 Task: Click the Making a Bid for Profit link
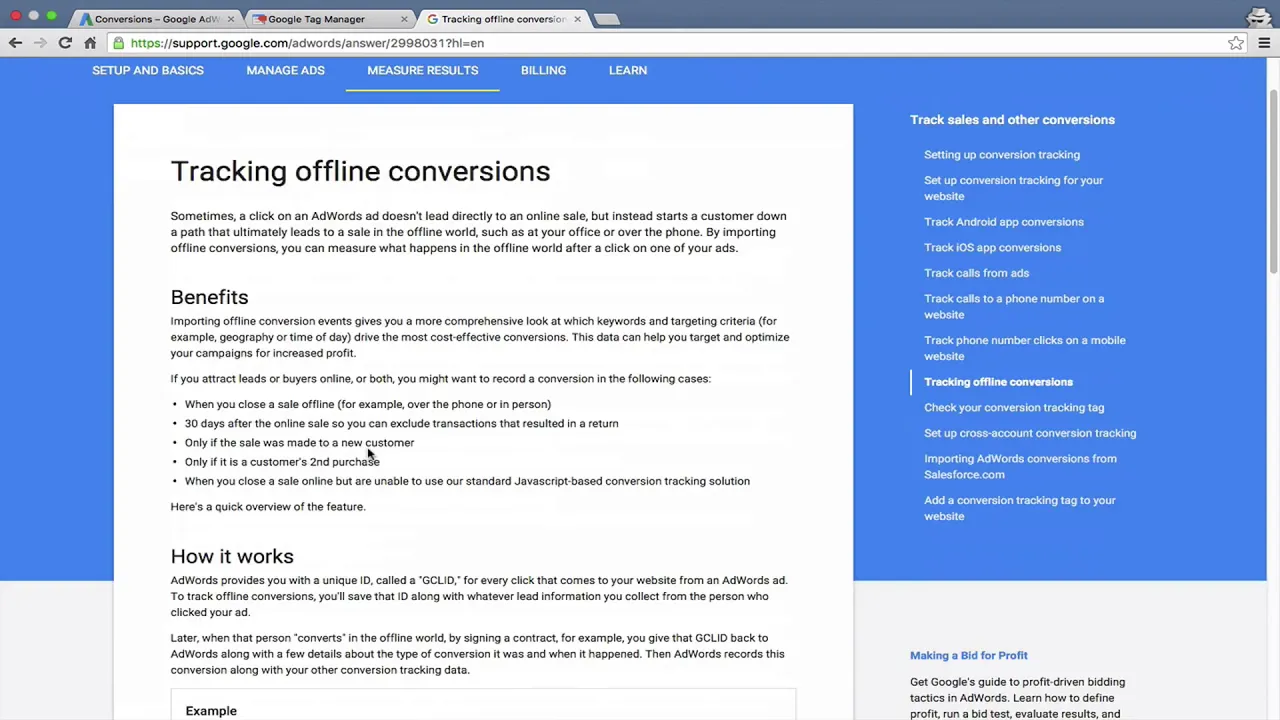pos(968,656)
